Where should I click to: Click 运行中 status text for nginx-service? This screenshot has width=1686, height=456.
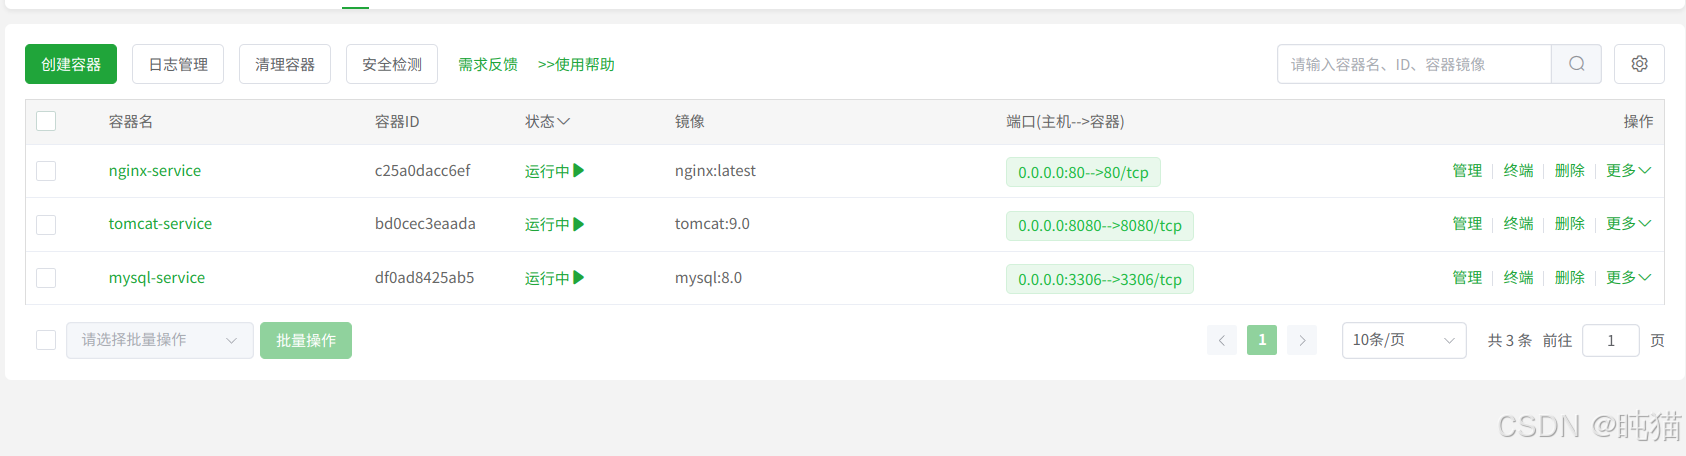pyautogui.click(x=547, y=171)
